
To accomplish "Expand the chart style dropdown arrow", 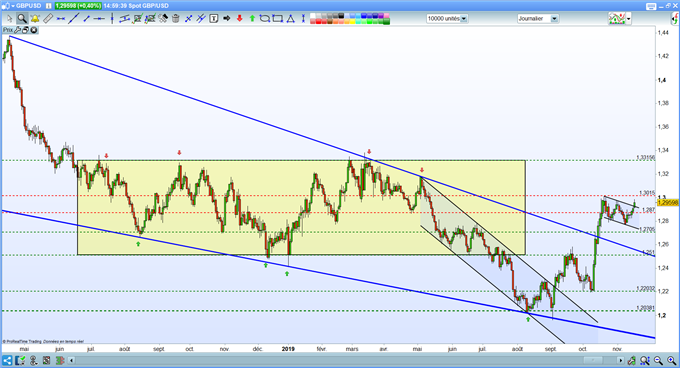I will (629, 19).
